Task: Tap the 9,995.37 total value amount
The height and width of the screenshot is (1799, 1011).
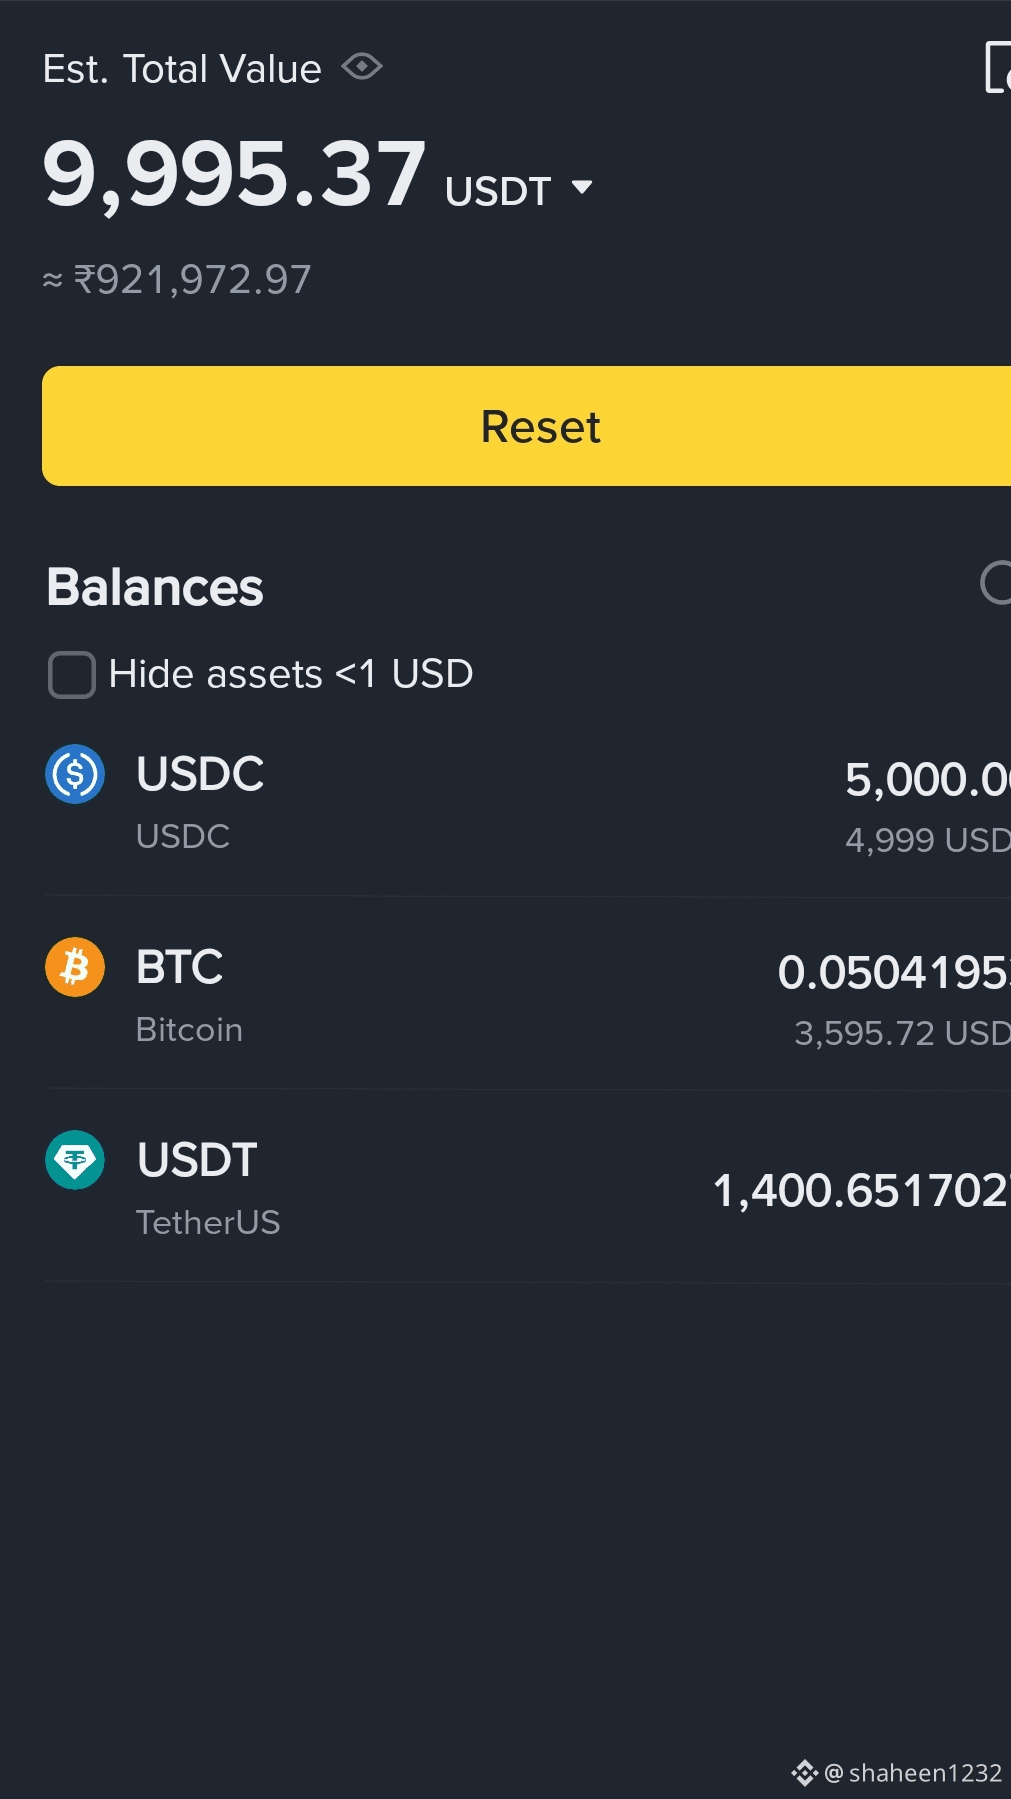Action: (x=235, y=176)
